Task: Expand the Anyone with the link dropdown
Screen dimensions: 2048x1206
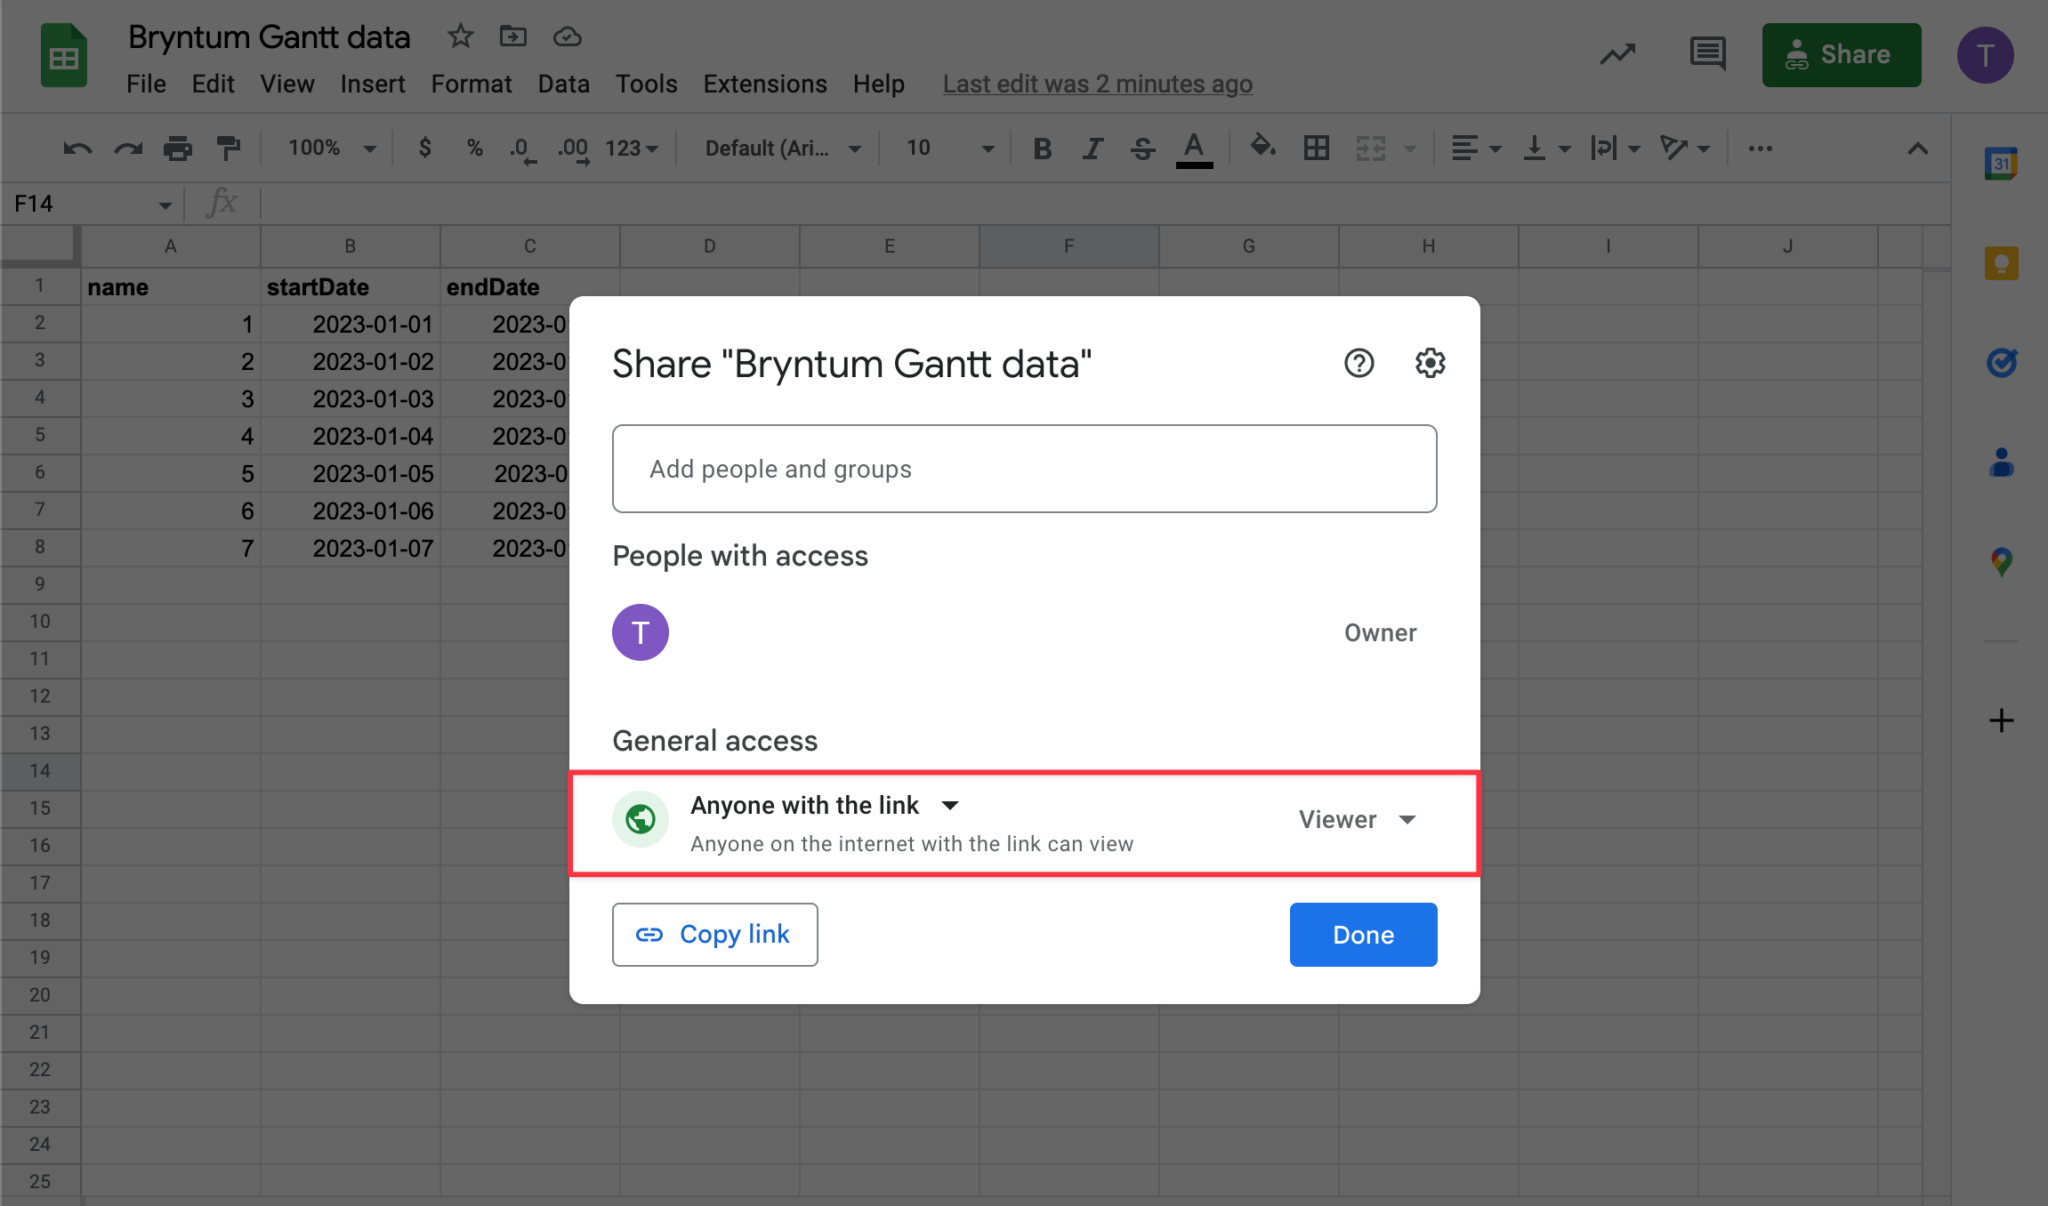Action: (x=825, y=805)
